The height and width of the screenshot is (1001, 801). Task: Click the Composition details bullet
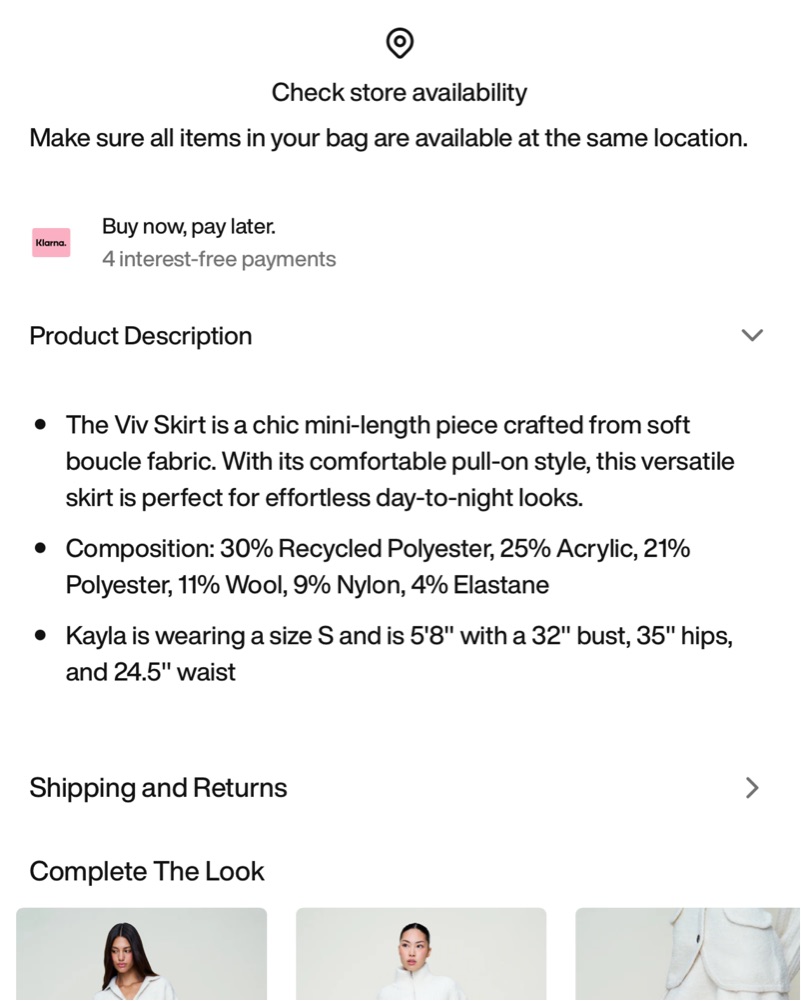pyautogui.click(x=378, y=566)
